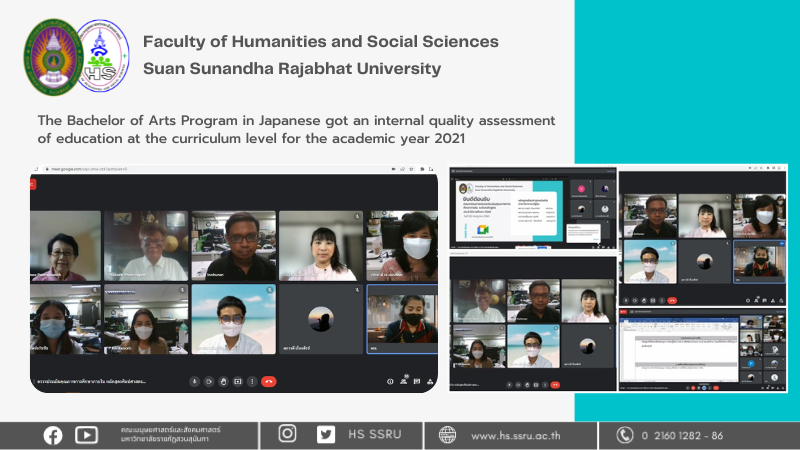Screen dimensions: 800x450
Task: Click the Twitter icon in footer
Action: point(326,434)
